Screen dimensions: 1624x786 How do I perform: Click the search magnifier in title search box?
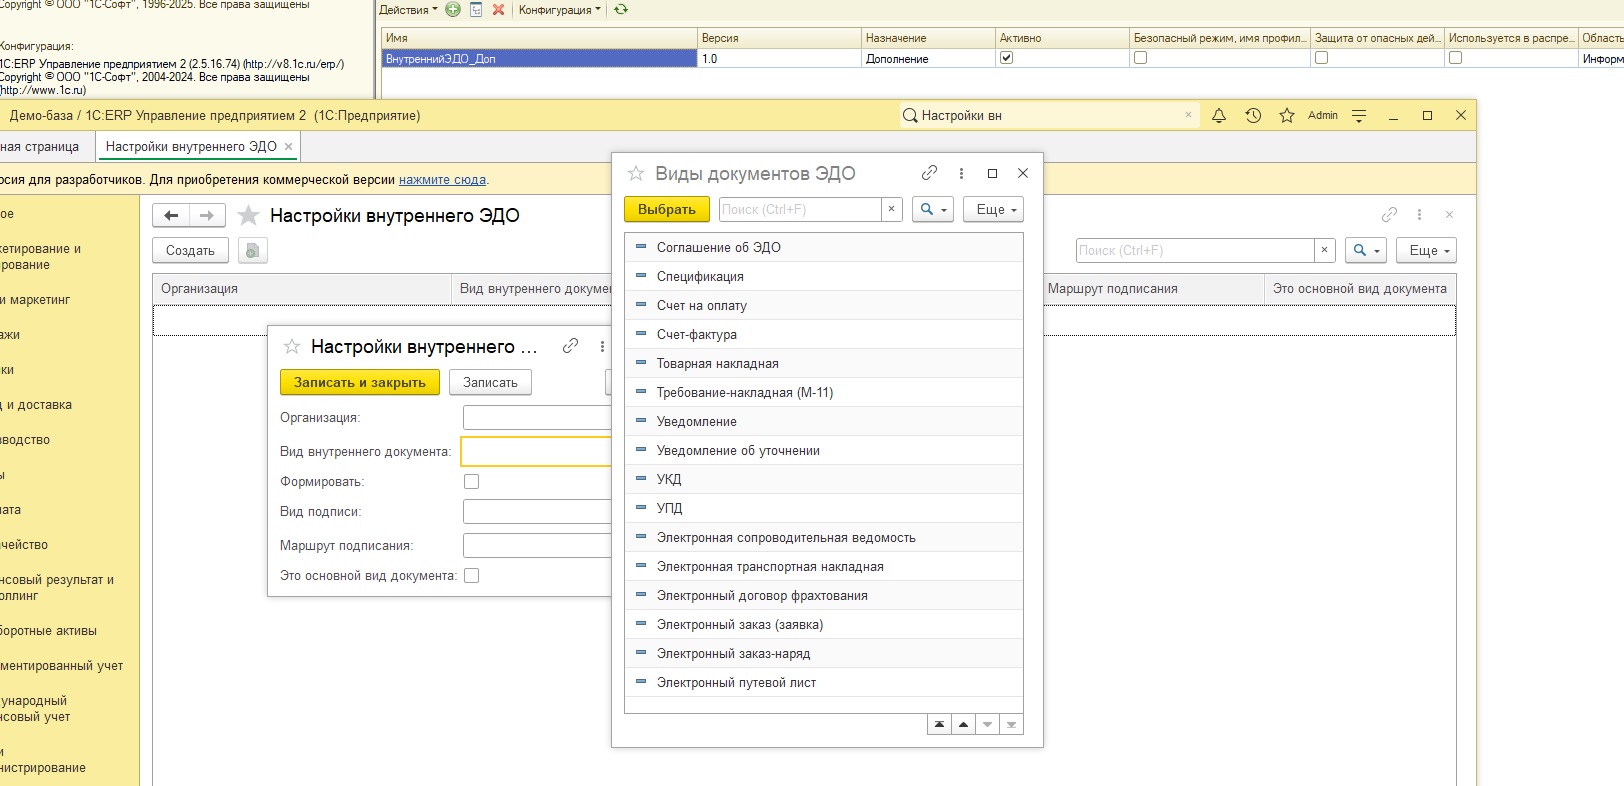910,116
